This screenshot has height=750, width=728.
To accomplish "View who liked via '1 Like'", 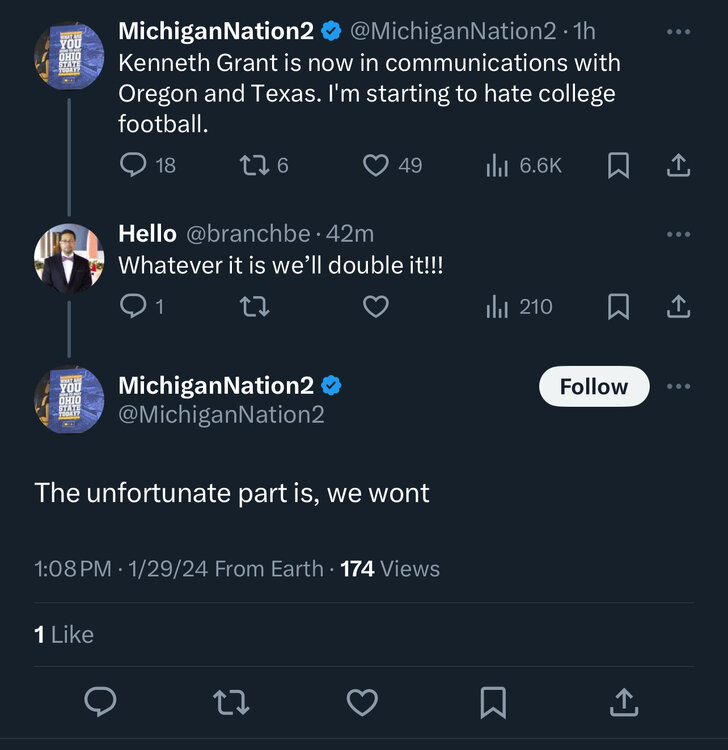I will (64, 634).
